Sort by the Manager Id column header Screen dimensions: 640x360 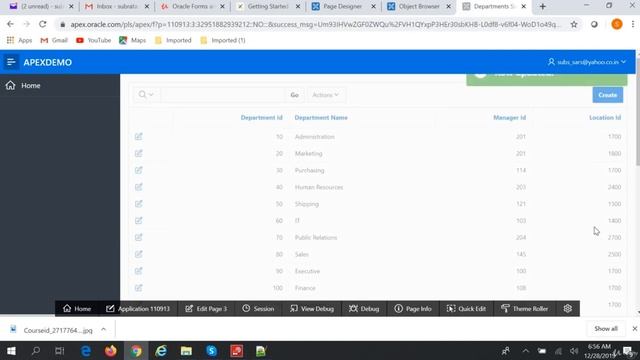[509, 118]
